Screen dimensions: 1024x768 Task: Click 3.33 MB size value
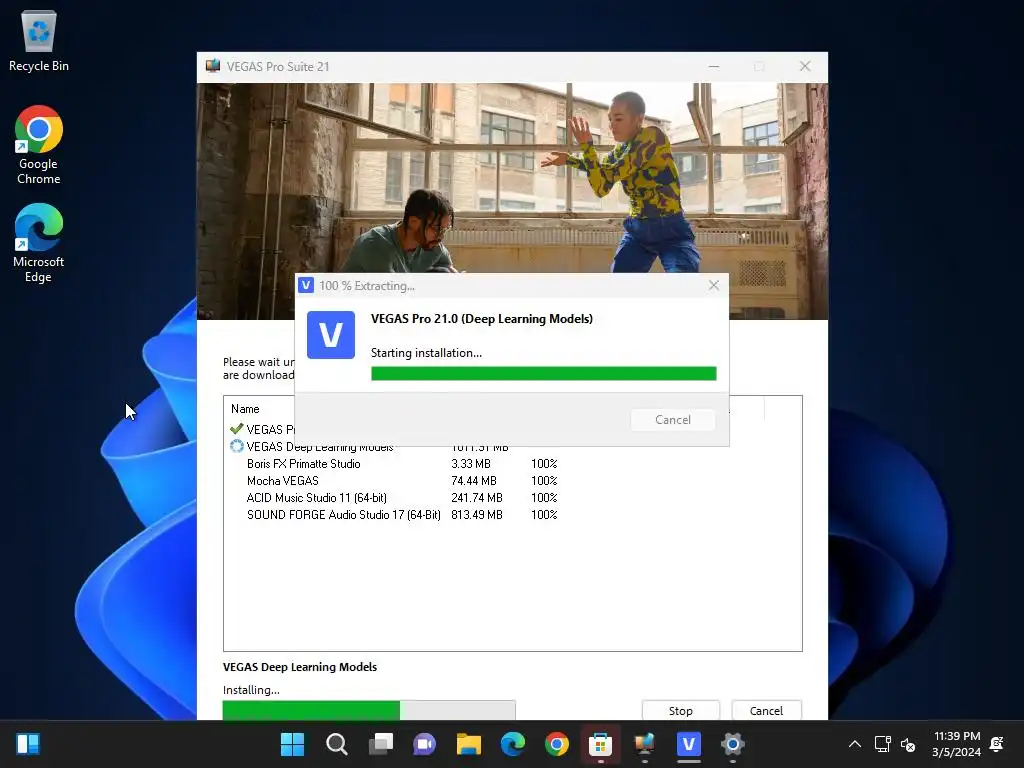click(471, 464)
